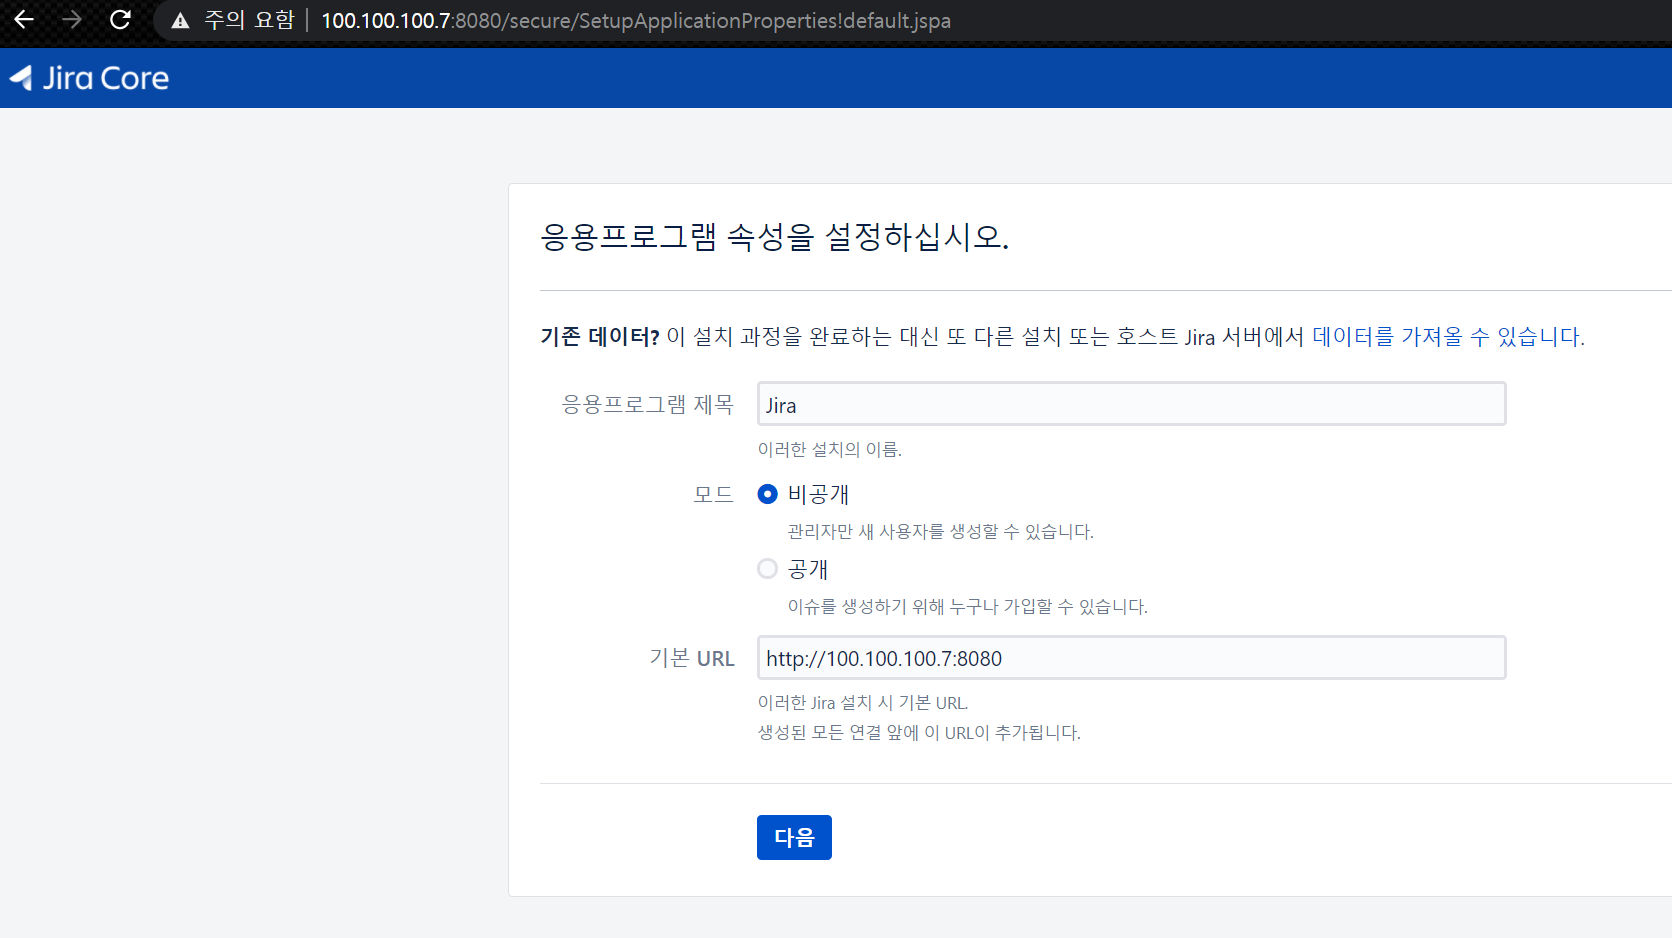1672x938 pixels.
Task: Click the 응용프로그램 제목 field label
Action: (648, 404)
